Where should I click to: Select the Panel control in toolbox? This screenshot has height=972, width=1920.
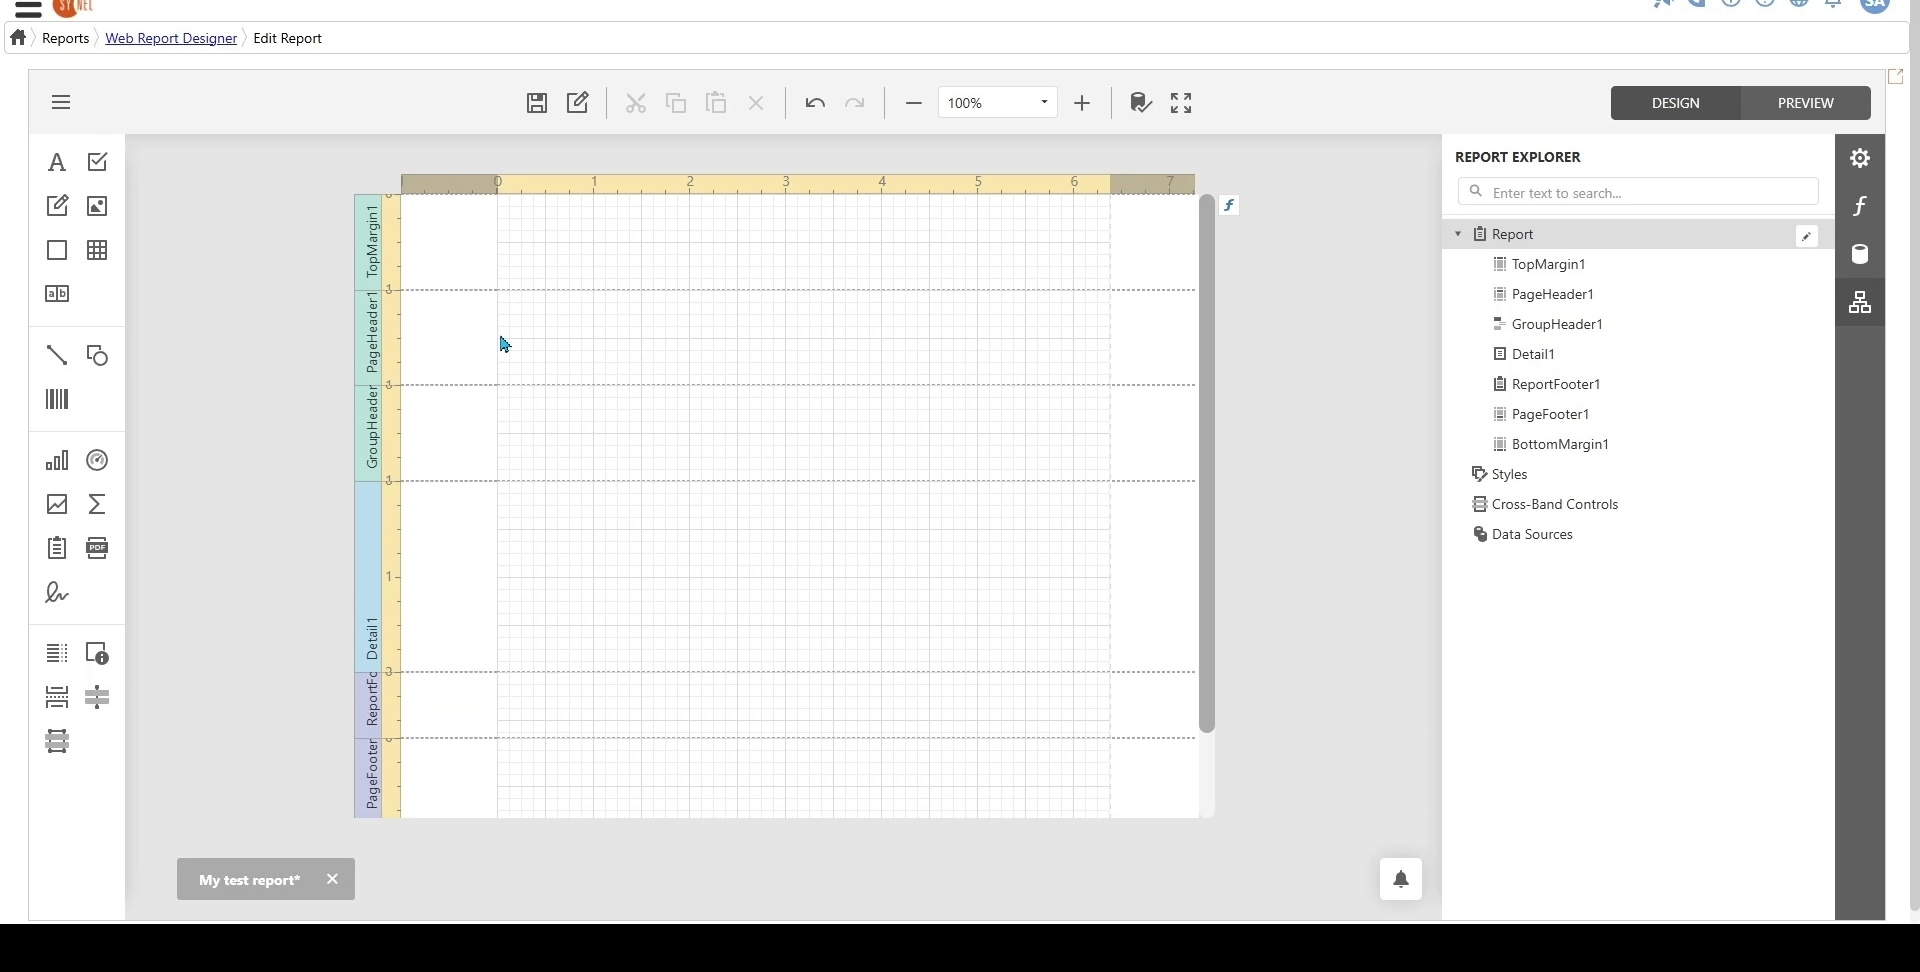coord(57,250)
